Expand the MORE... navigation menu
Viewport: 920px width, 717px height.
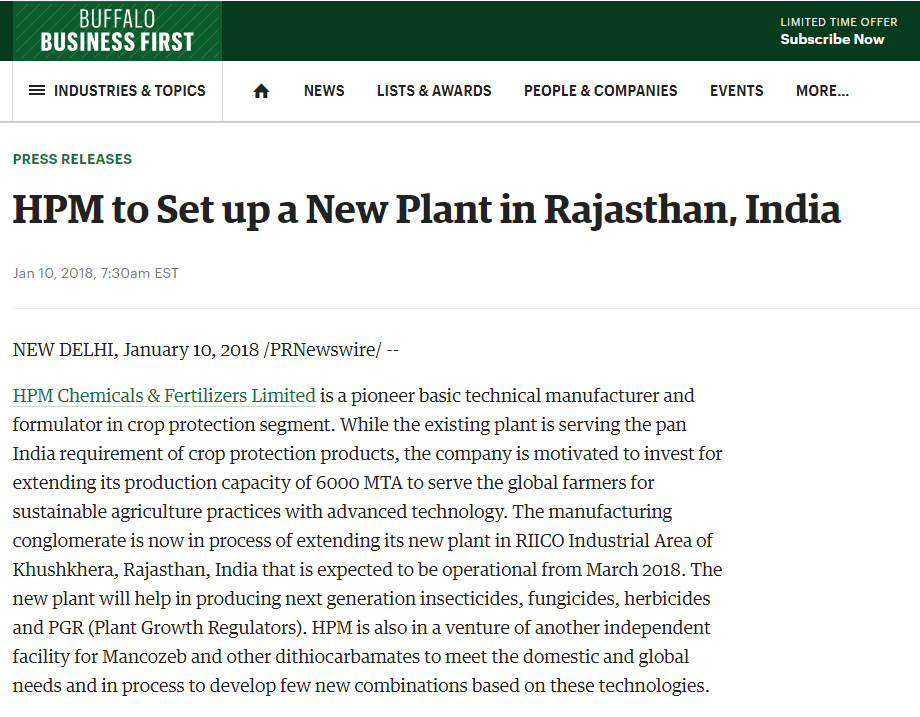[822, 91]
